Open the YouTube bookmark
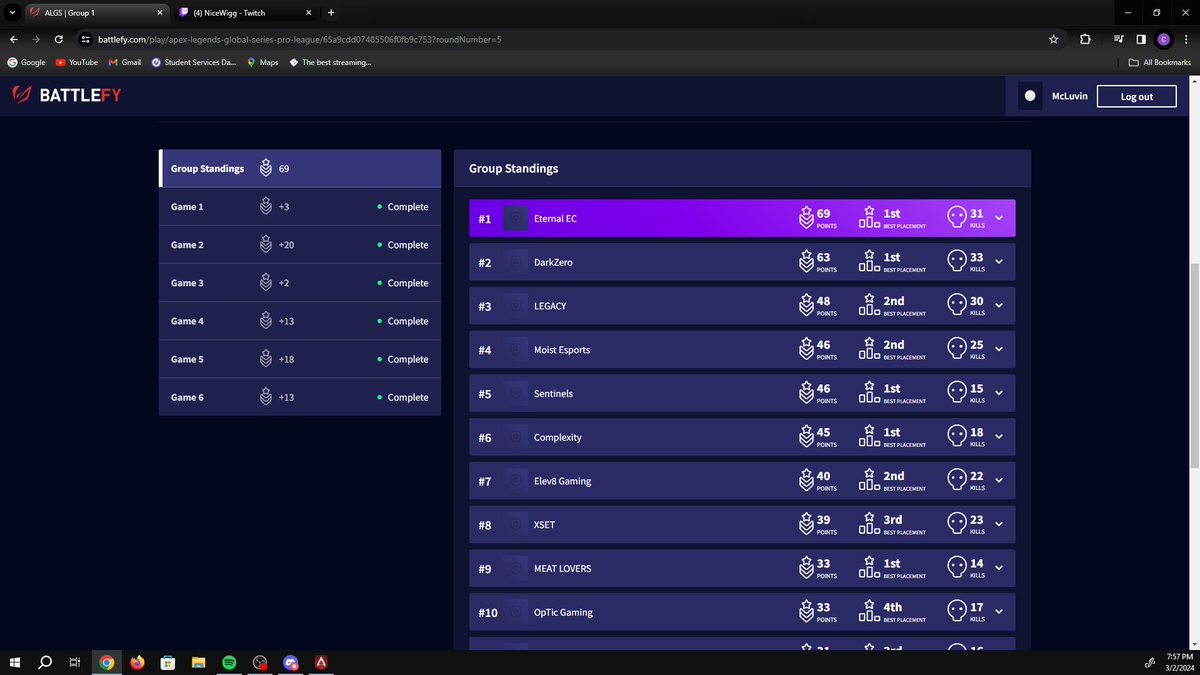The width and height of the screenshot is (1200, 675). click(77, 62)
